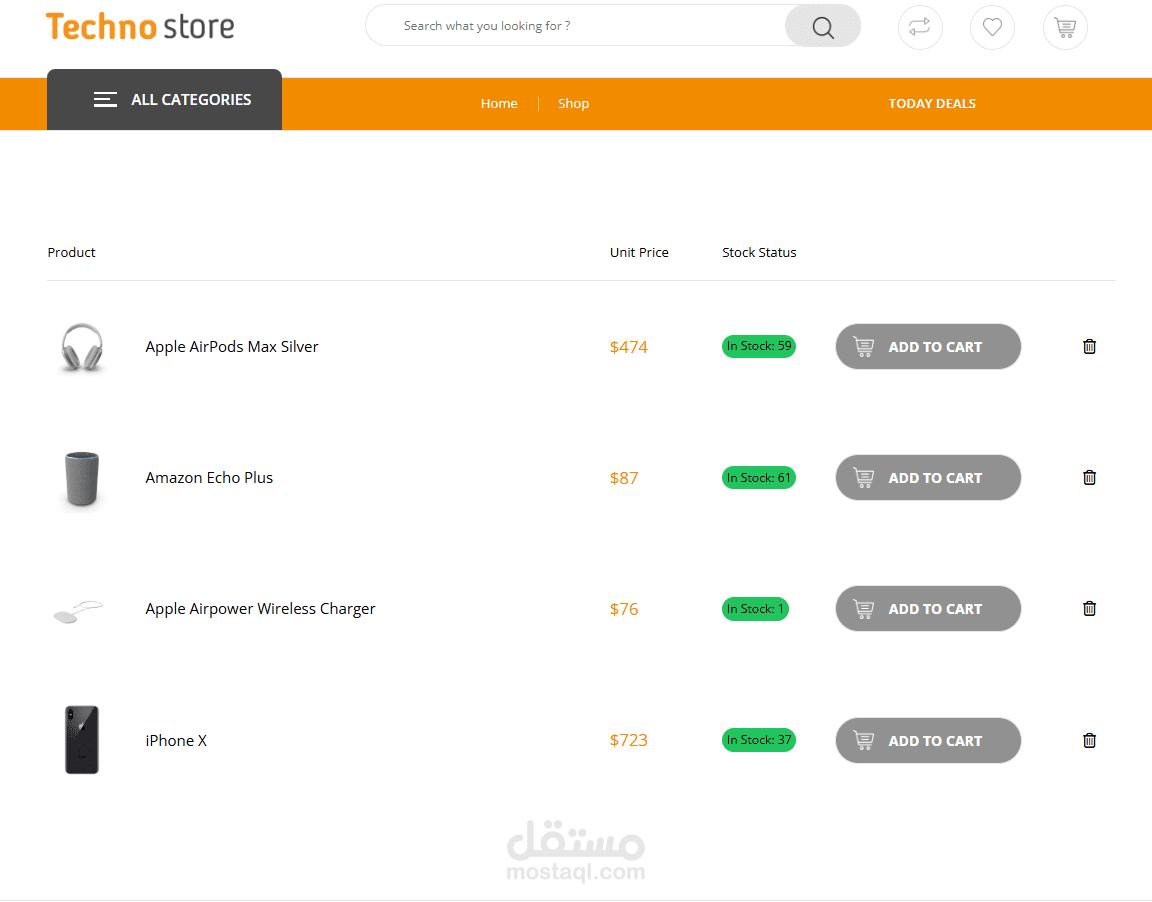Image resolution: width=1152 pixels, height=902 pixels.
Task: Delete iPhone X using trash icon
Action: (x=1090, y=740)
